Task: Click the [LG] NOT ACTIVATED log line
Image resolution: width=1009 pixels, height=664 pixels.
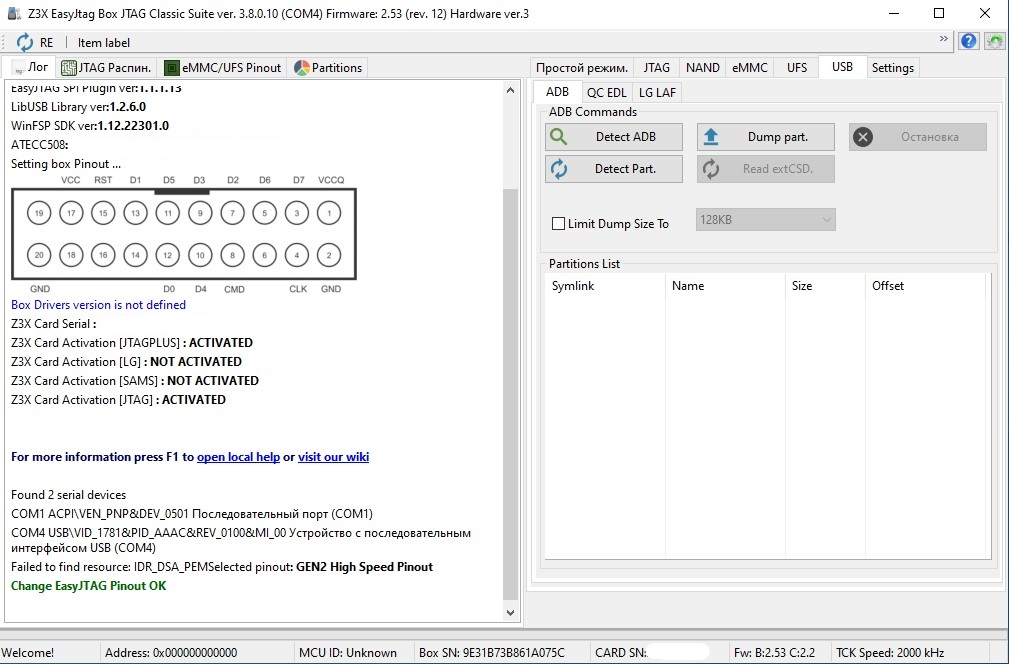Action: 127,362
